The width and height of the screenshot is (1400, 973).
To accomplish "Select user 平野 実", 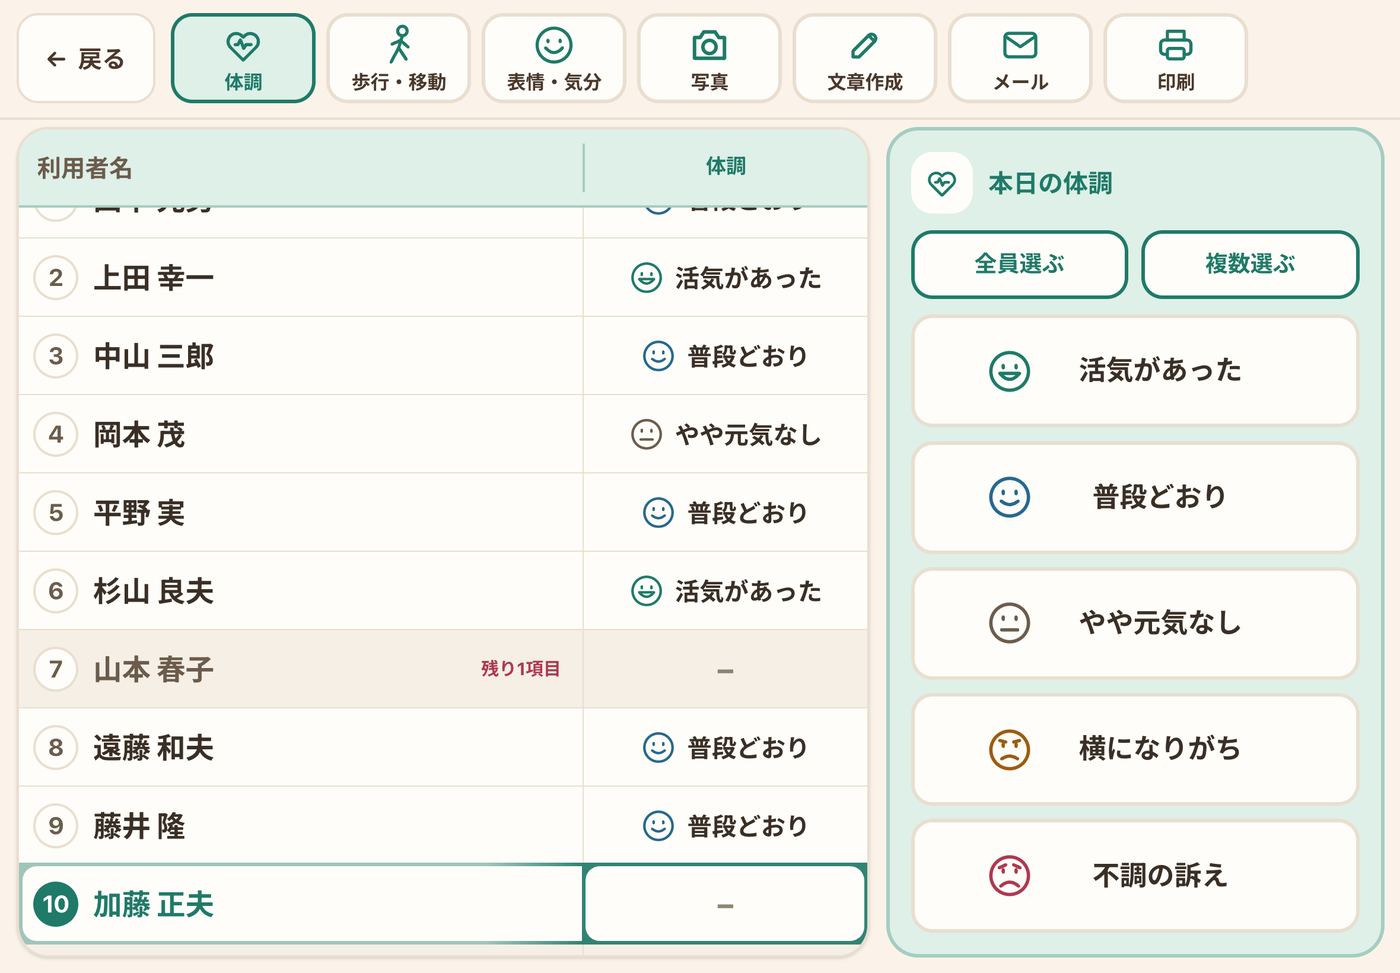I will pos(300,513).
